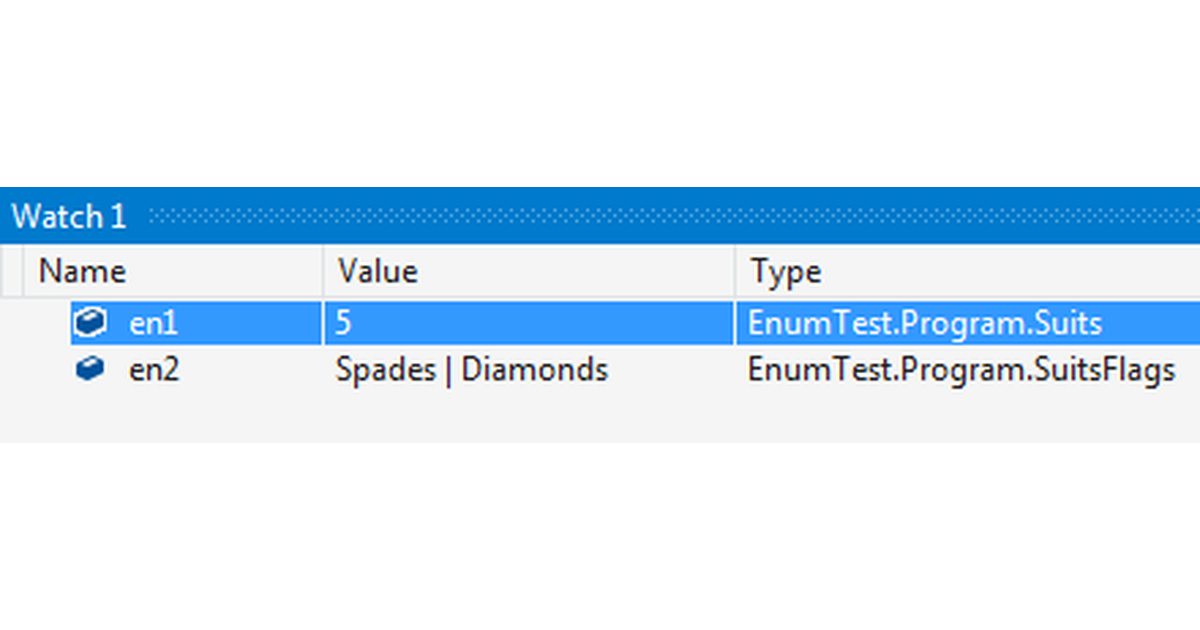Viewport: 1200px width, 630px height.
Task: Click the EnumTest.Program.SuitsFlags type cell
Action: [960, 369]
